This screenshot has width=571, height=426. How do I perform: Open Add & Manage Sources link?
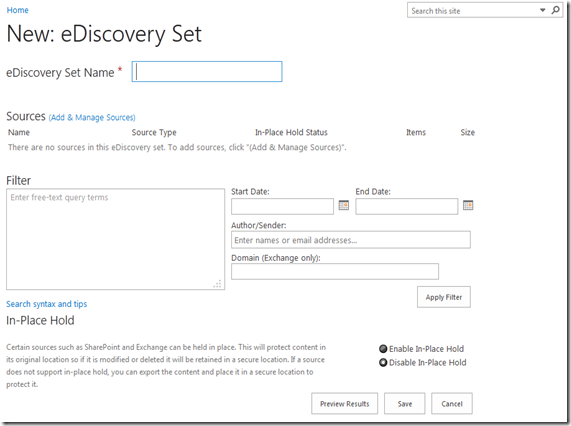(92, 118)
